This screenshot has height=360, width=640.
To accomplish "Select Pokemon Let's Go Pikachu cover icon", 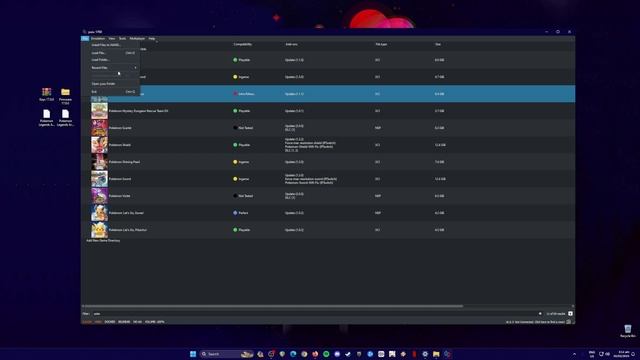I will (99, 230).
